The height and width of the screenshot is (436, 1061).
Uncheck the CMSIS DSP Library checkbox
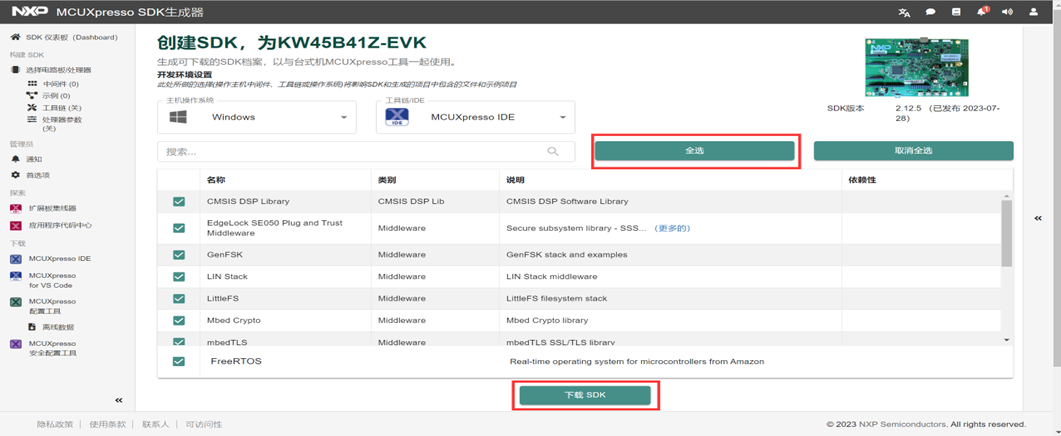point(179,201)
